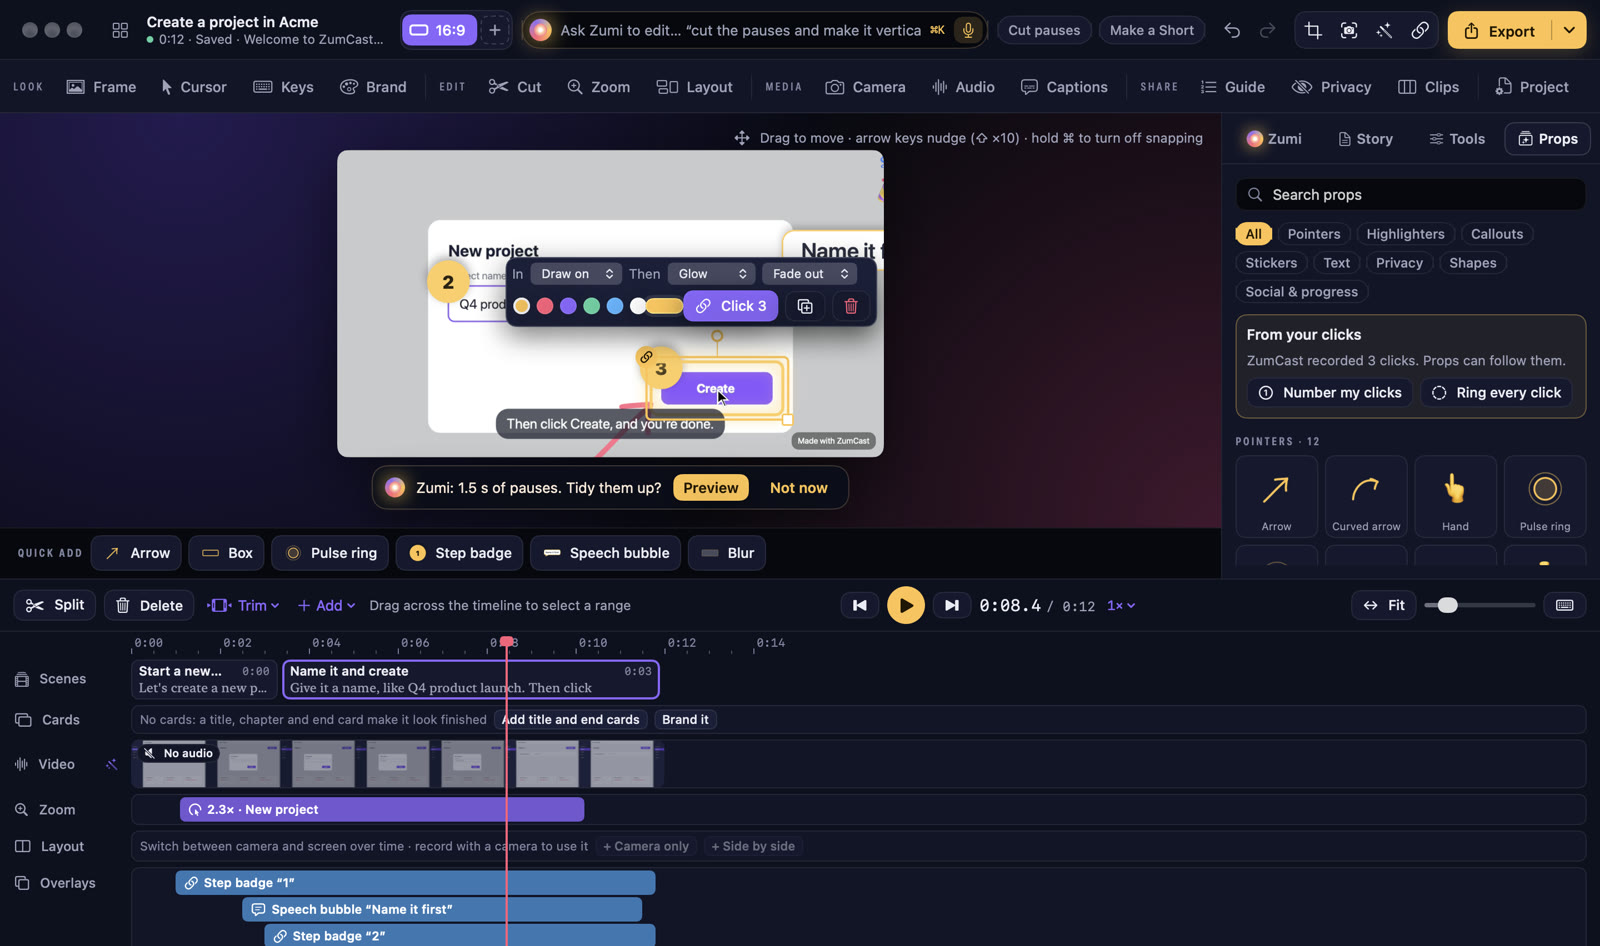
Task: Dismiss suggestion with Not now
Action: (x=798, y=488)
